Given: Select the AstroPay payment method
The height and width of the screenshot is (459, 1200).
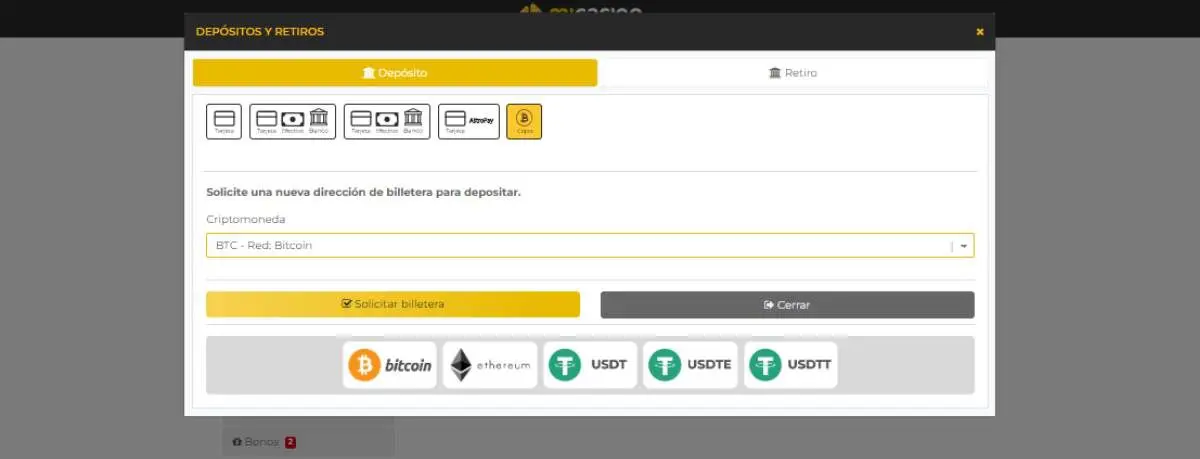Looking at the screenshot, I should pyautogui.click(x=468, y=121).
